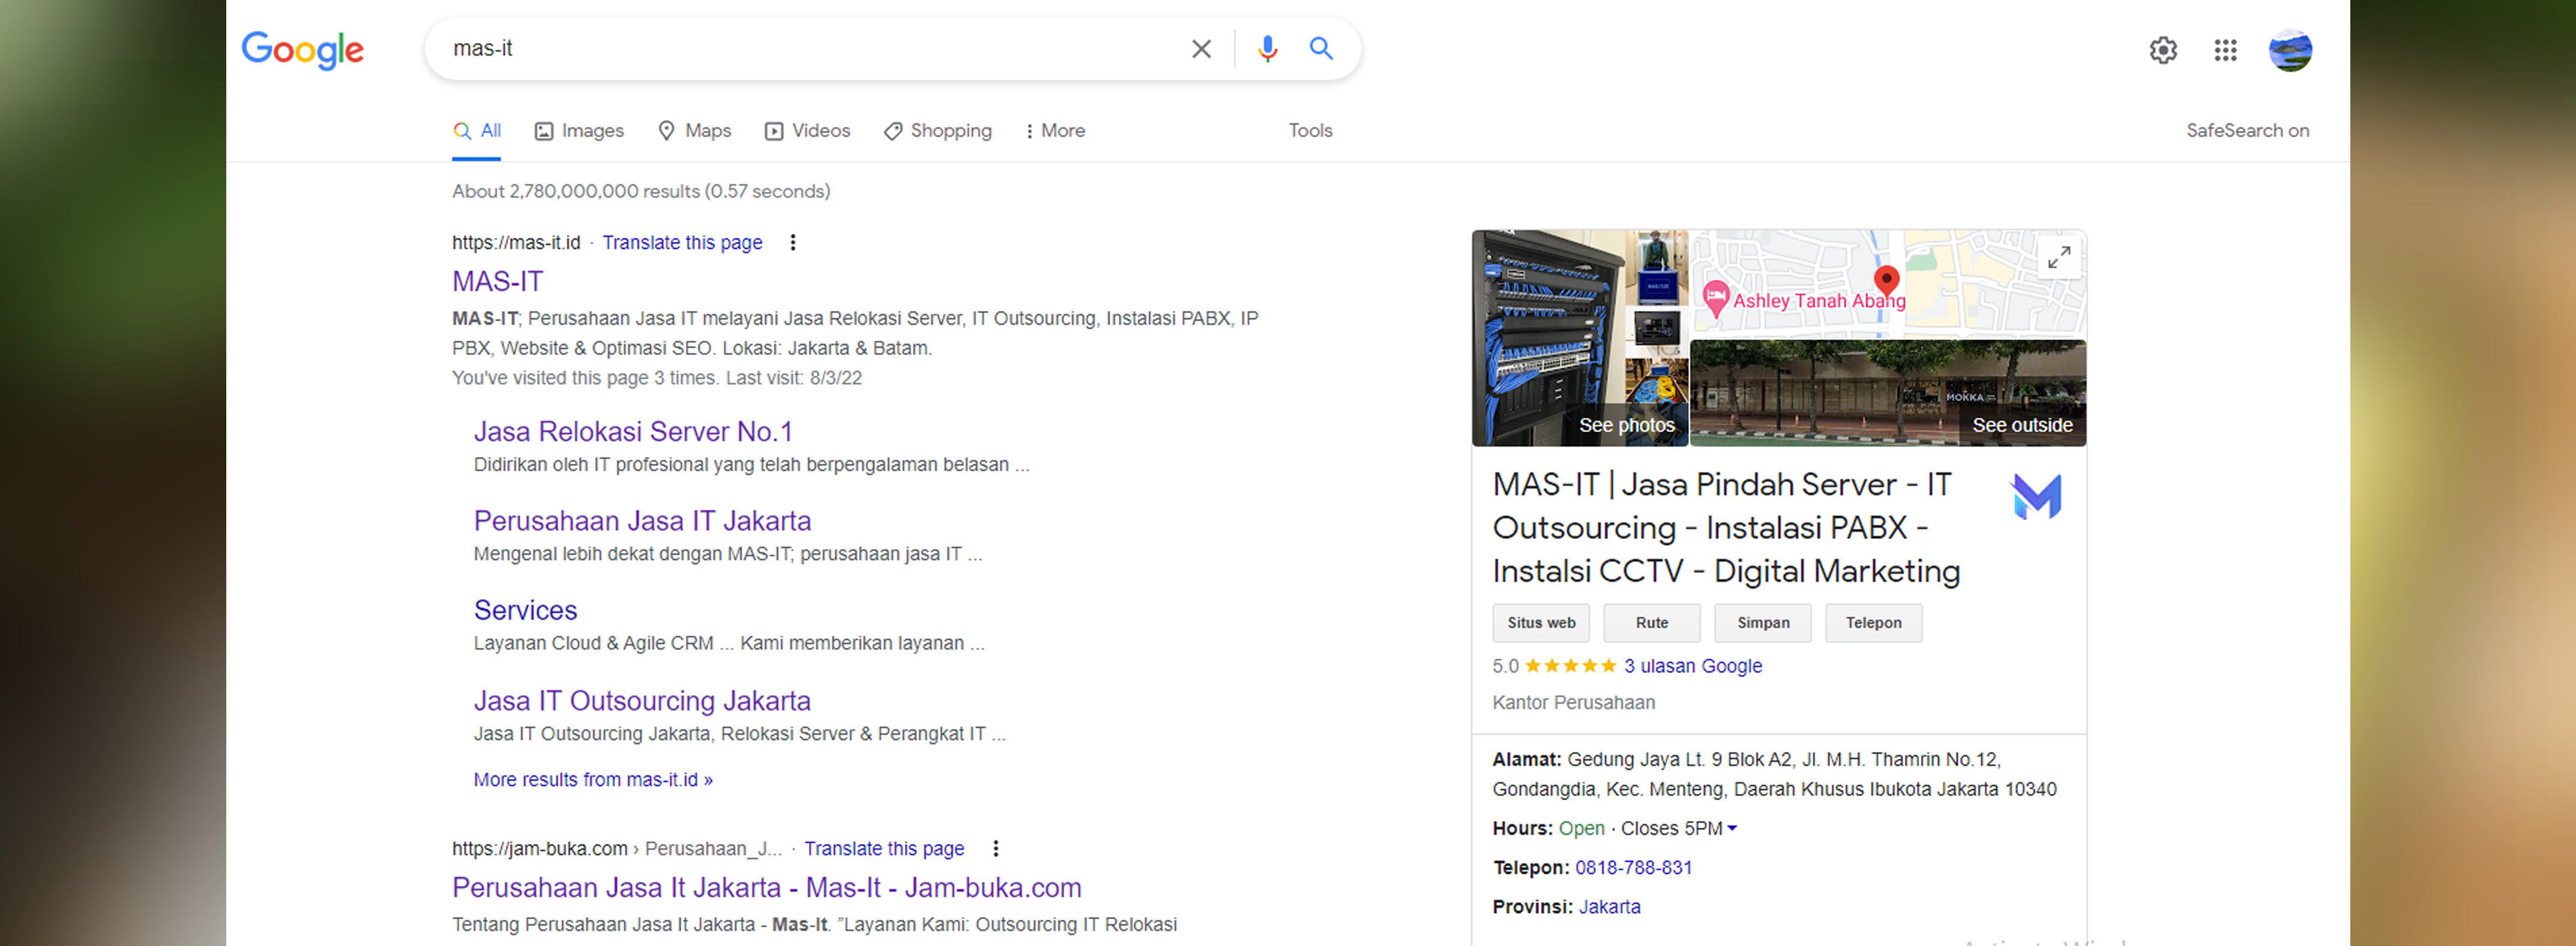Click Translate this page for mas-it.id
Screen dimensions: 2576x946
coord(682,242)
